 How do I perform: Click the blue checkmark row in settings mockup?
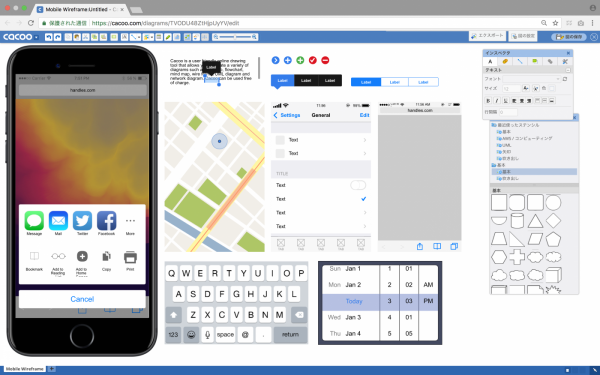pyautogui.click(x=321, y=199)
